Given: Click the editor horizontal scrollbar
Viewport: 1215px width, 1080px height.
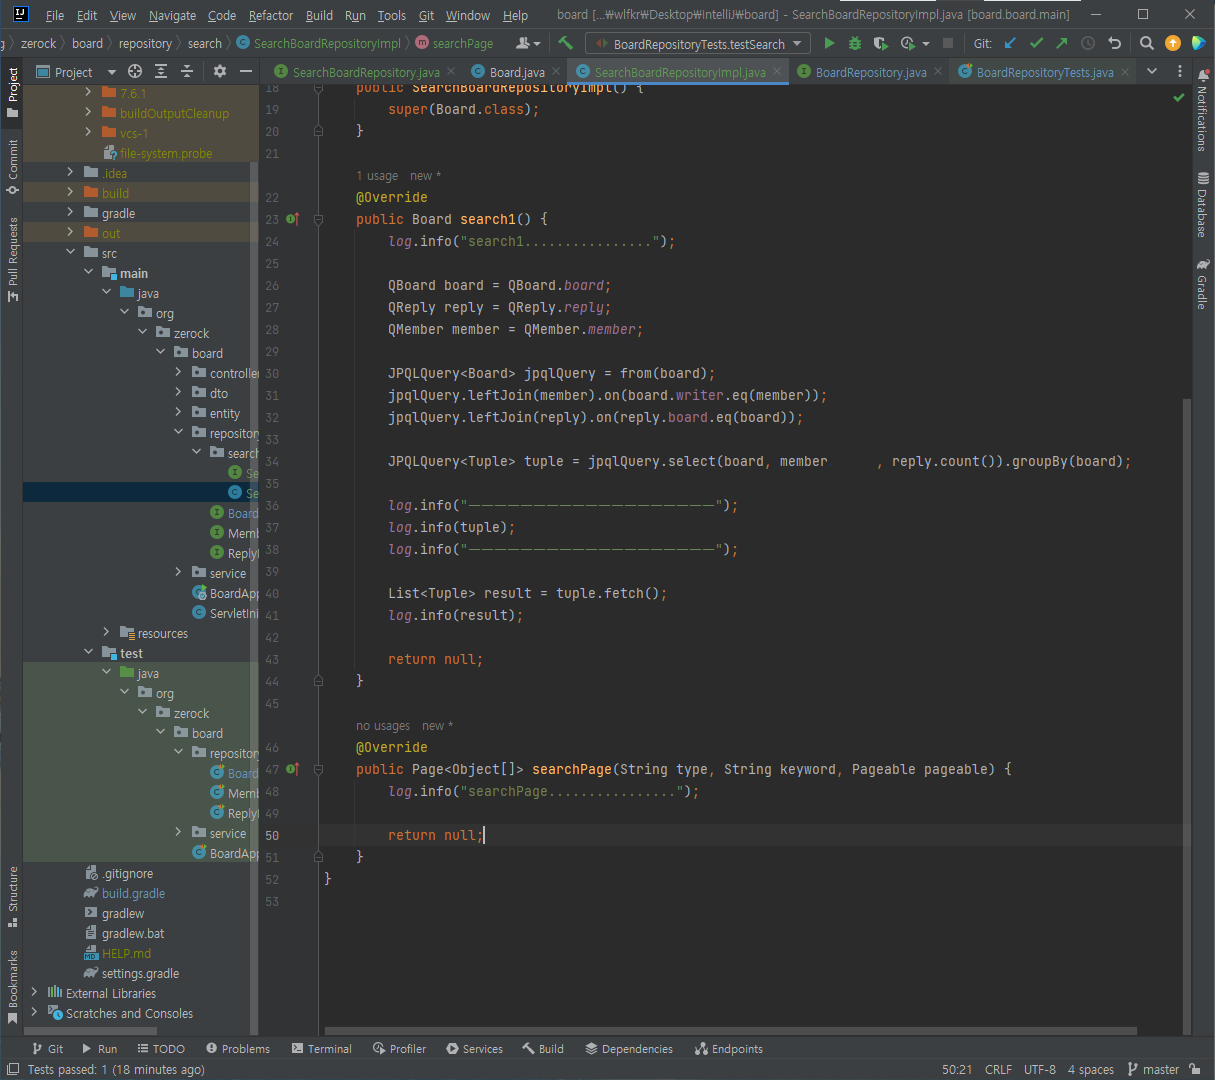Looking at the screenshot, I should coord(731,1031).
